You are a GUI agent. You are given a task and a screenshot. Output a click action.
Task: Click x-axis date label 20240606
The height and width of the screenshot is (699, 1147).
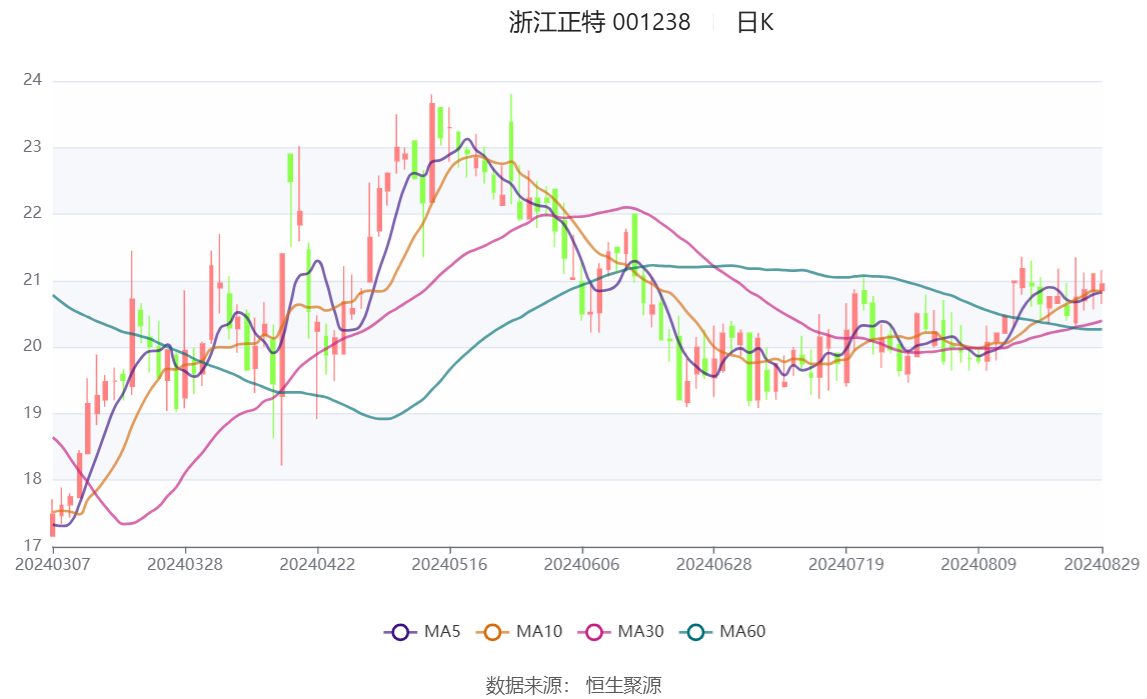pos(582,564)
